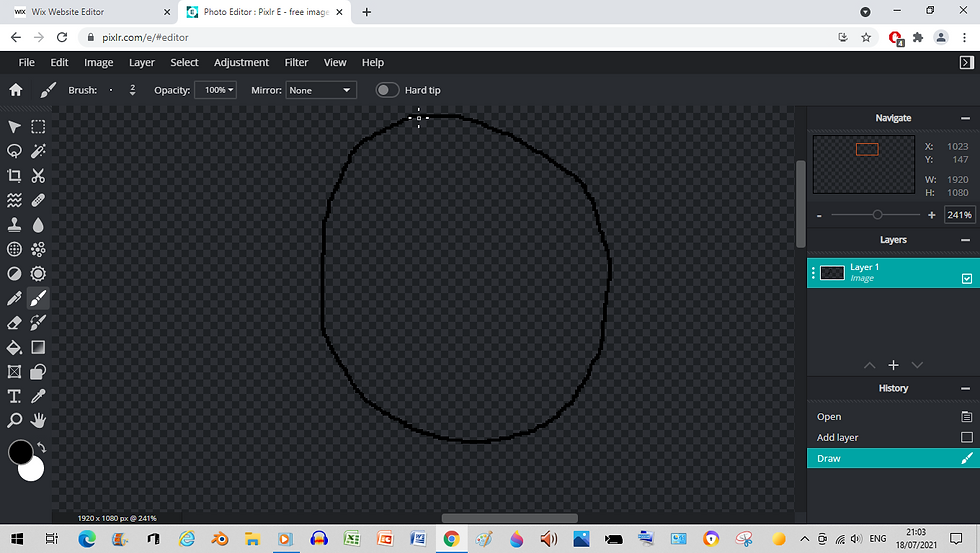Select the Cutout scissors tool
980x553 pixels.
pyautogui.click(x=38, y=176)
